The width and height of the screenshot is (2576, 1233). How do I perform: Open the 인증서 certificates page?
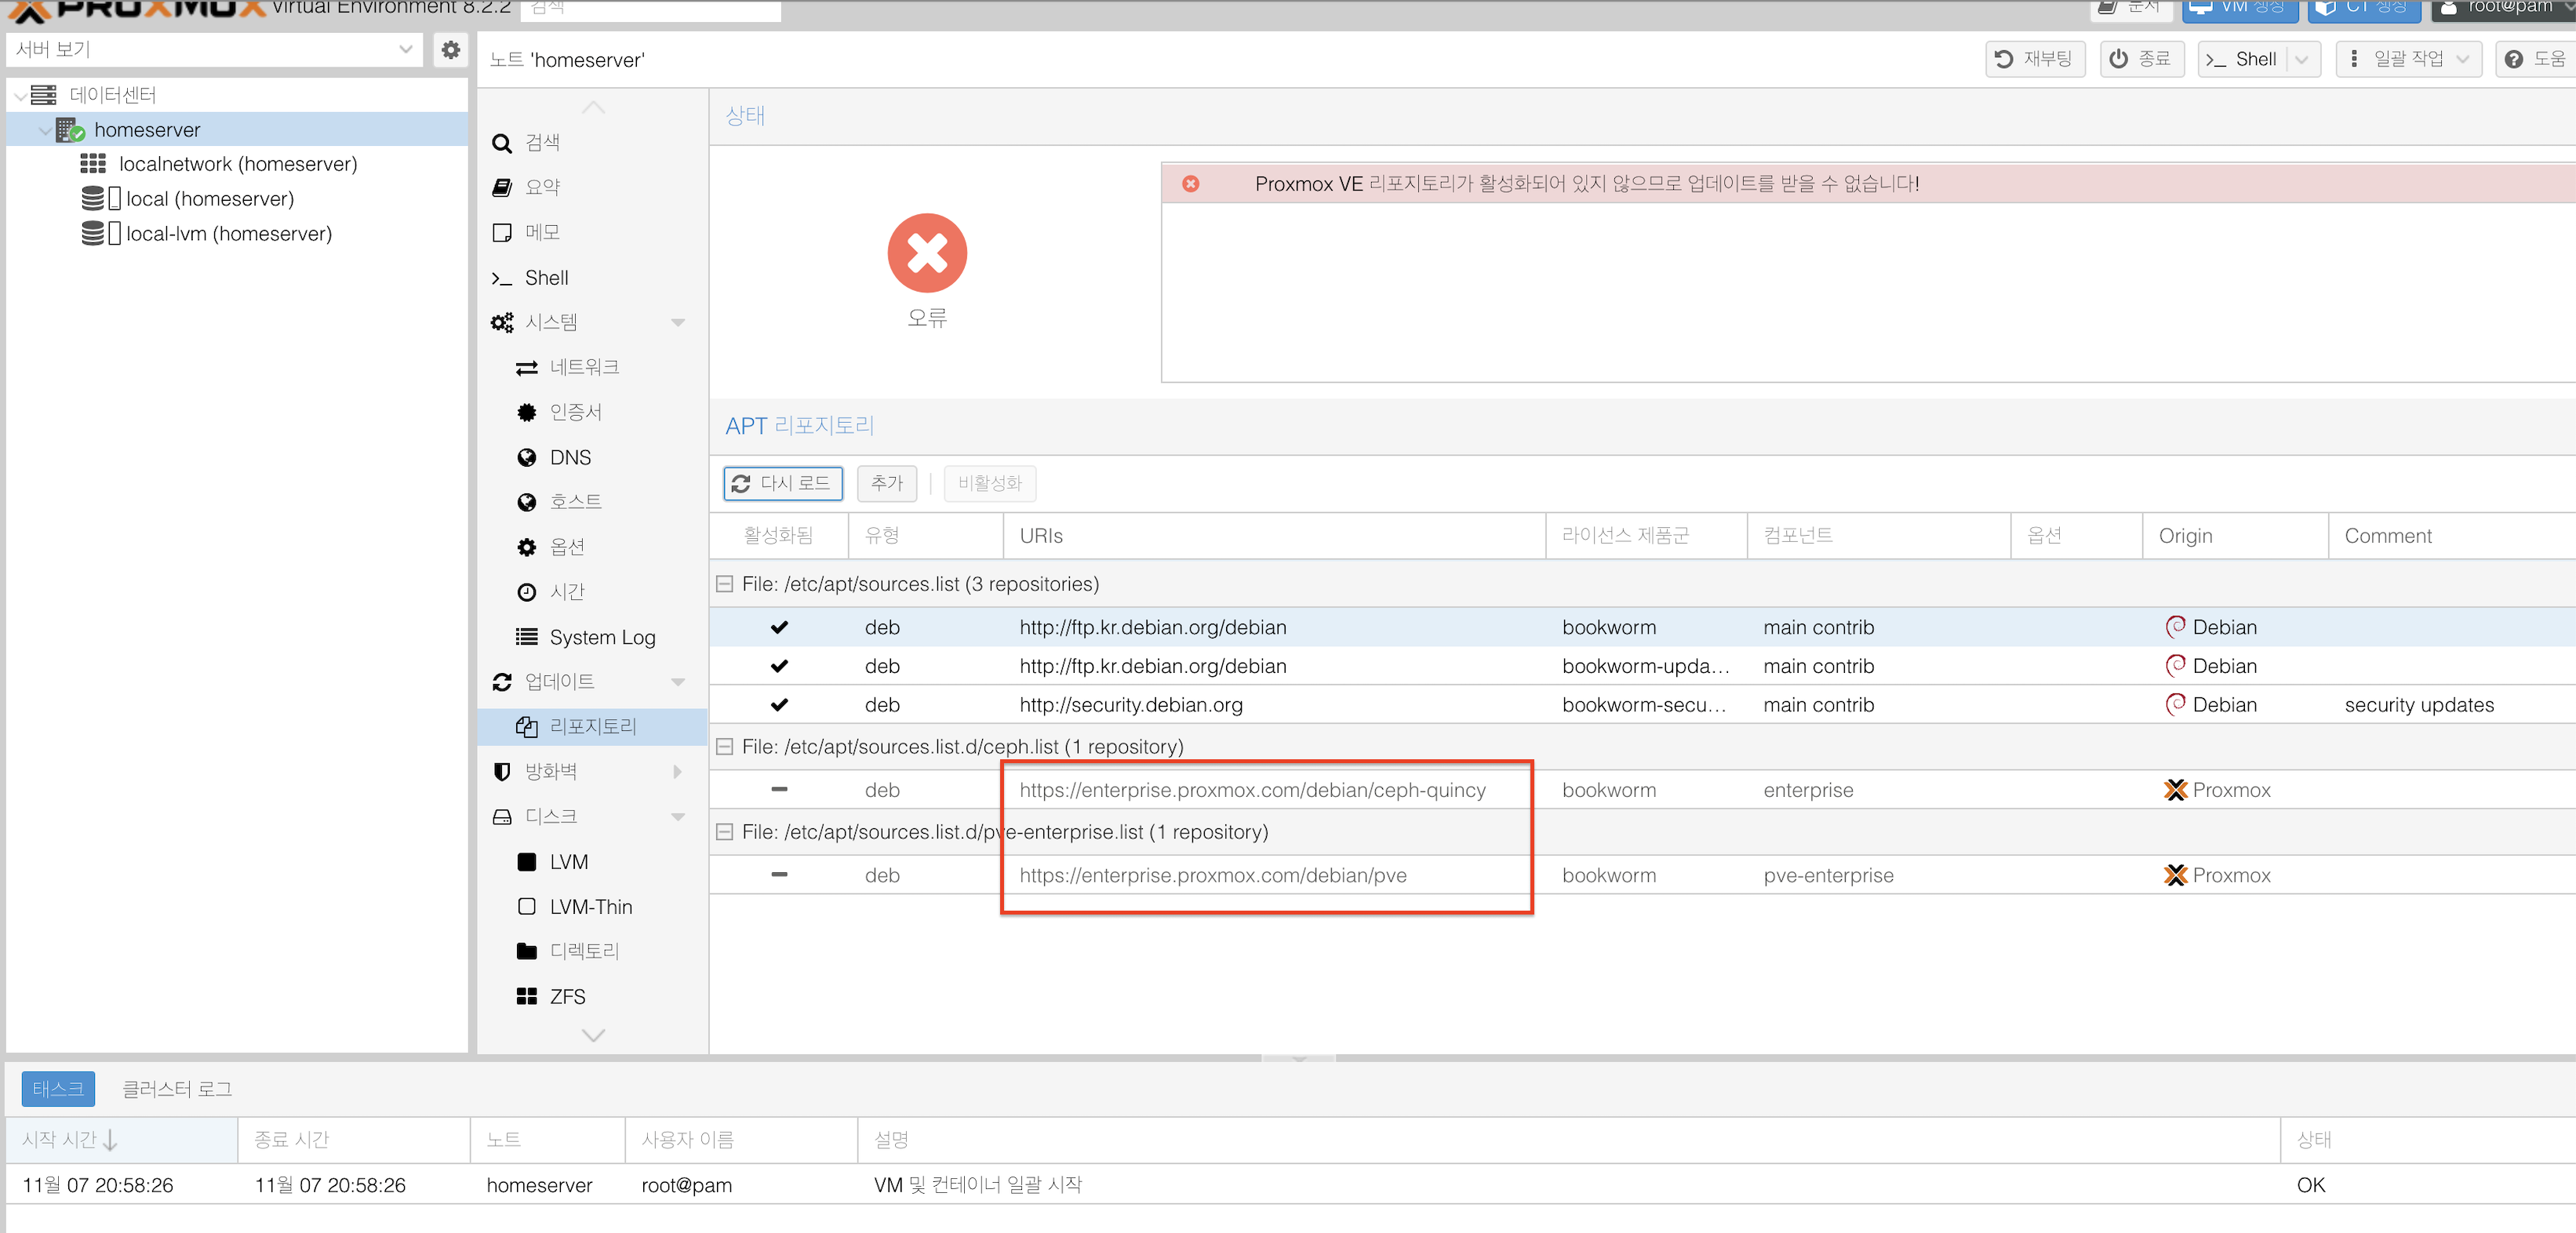592,413
